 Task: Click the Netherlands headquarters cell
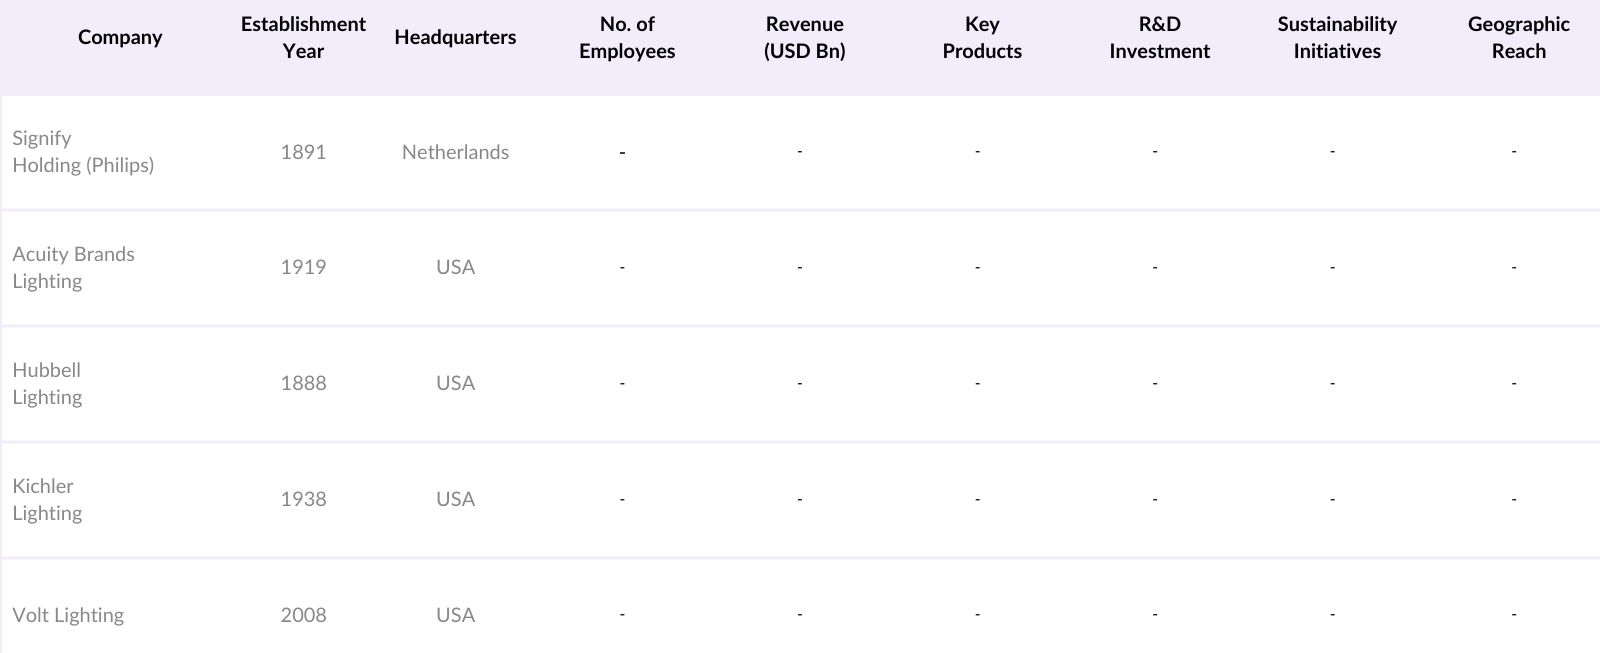(x=455, y=152)
